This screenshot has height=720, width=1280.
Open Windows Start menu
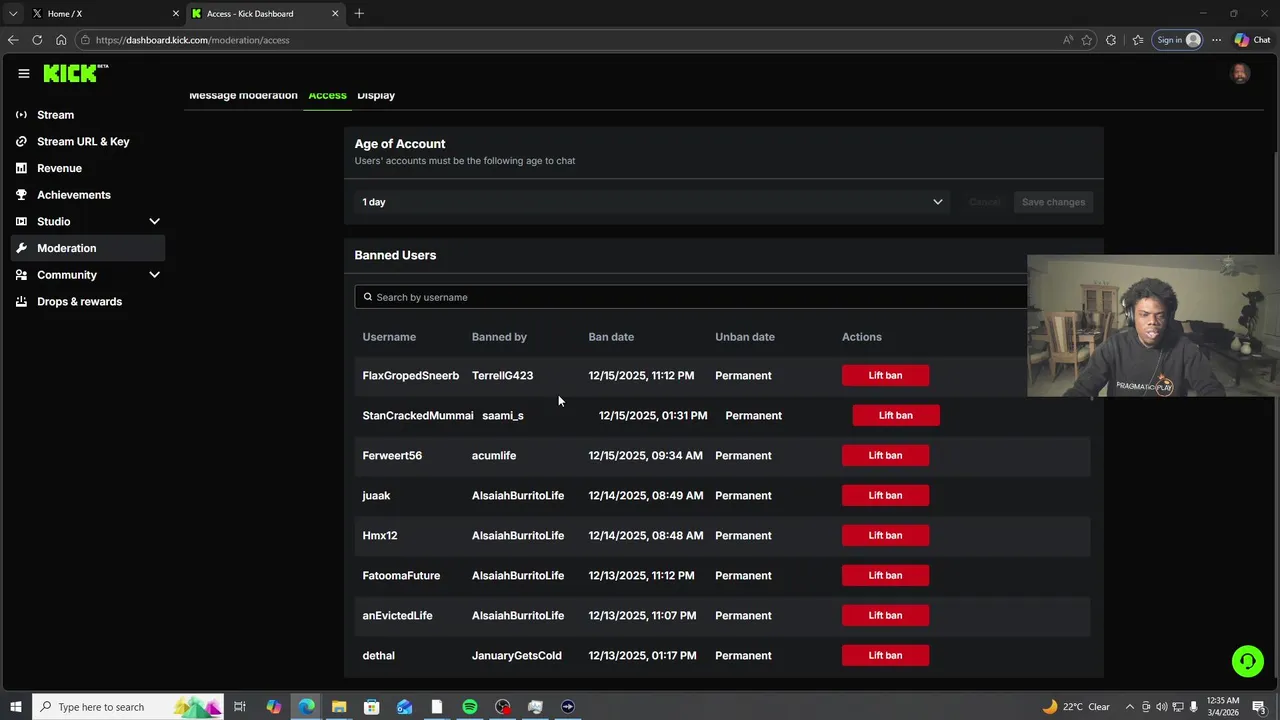(16, 707)
